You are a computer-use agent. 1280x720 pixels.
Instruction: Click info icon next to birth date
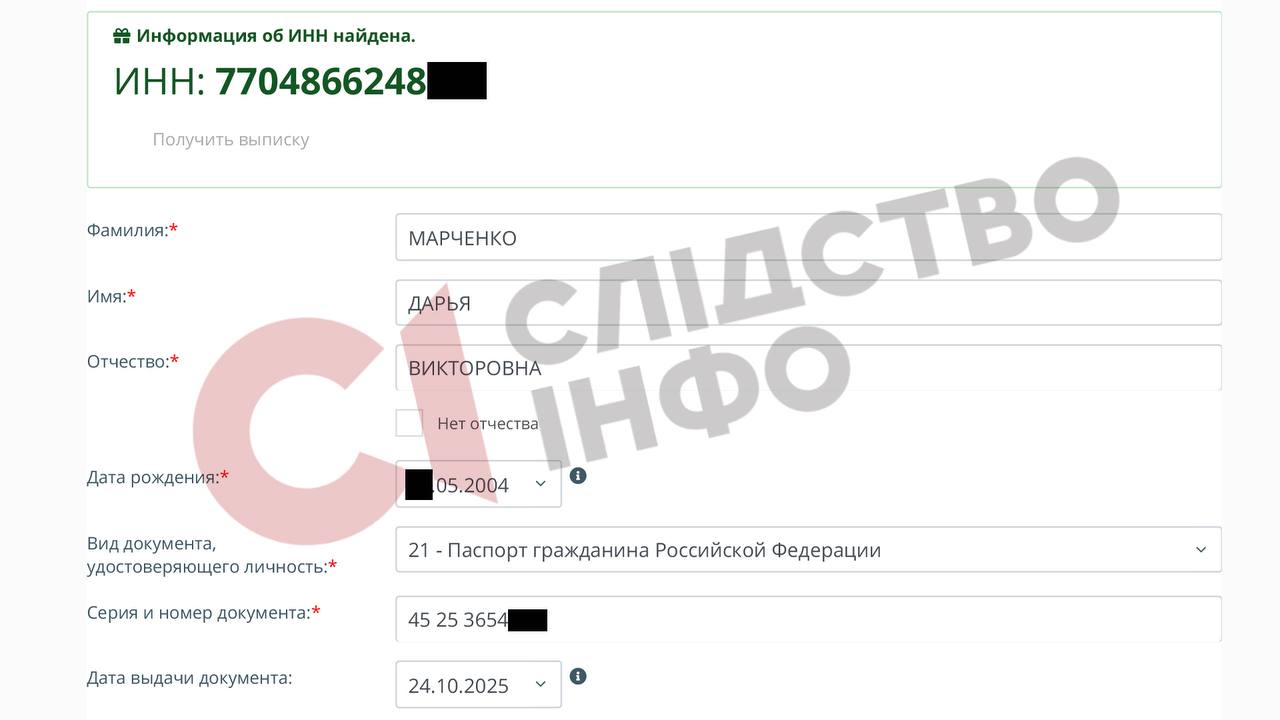[578, 475]
